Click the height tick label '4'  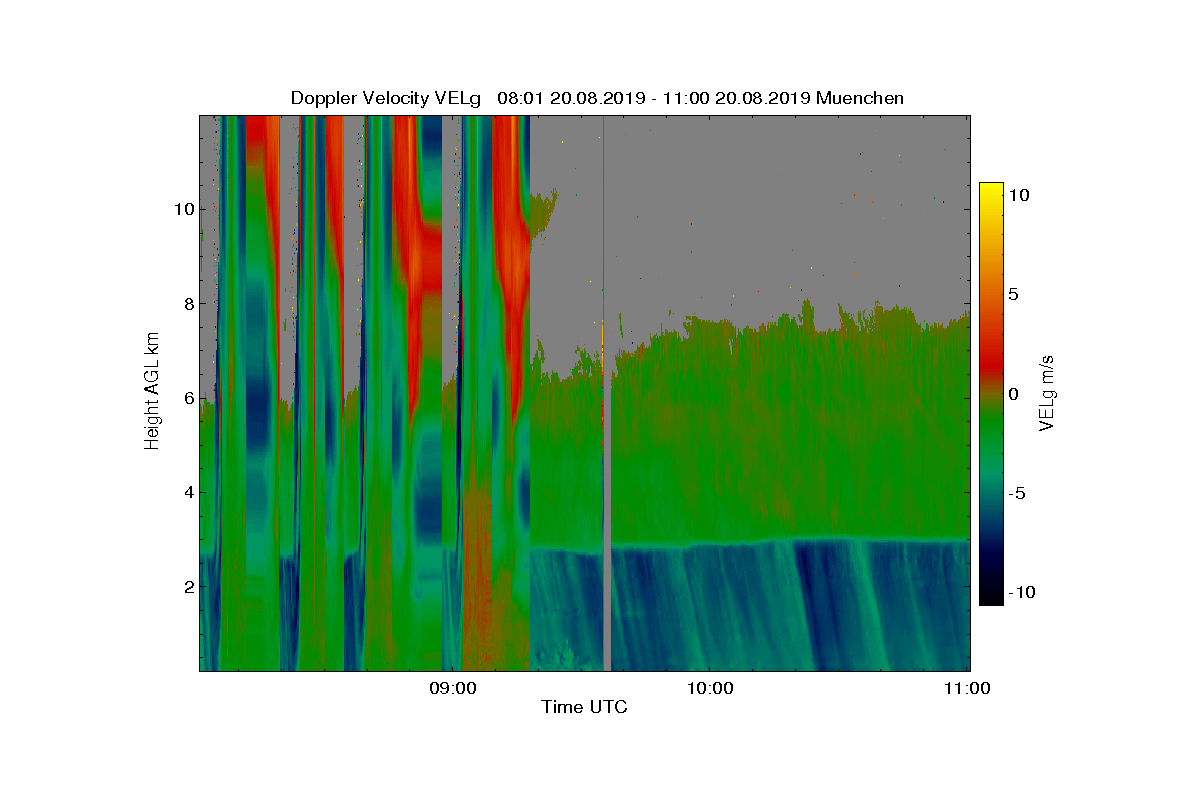coord(188,492)
